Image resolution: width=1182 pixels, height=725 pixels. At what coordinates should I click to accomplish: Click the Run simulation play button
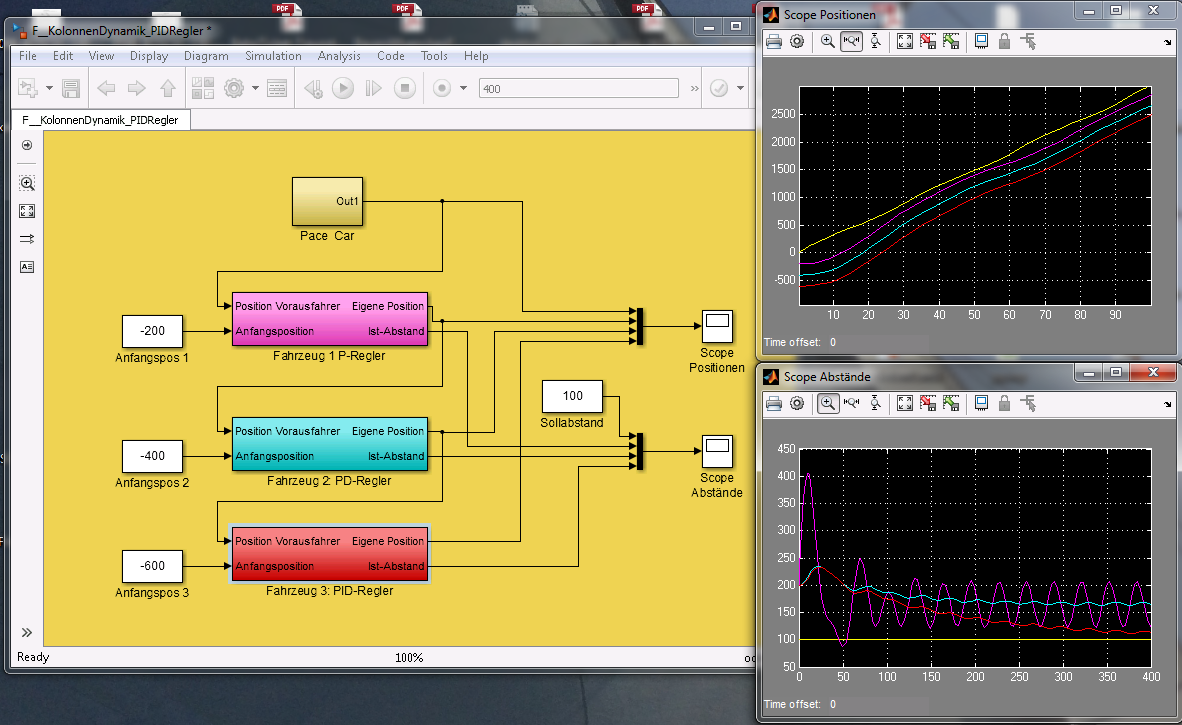(343, 88)
